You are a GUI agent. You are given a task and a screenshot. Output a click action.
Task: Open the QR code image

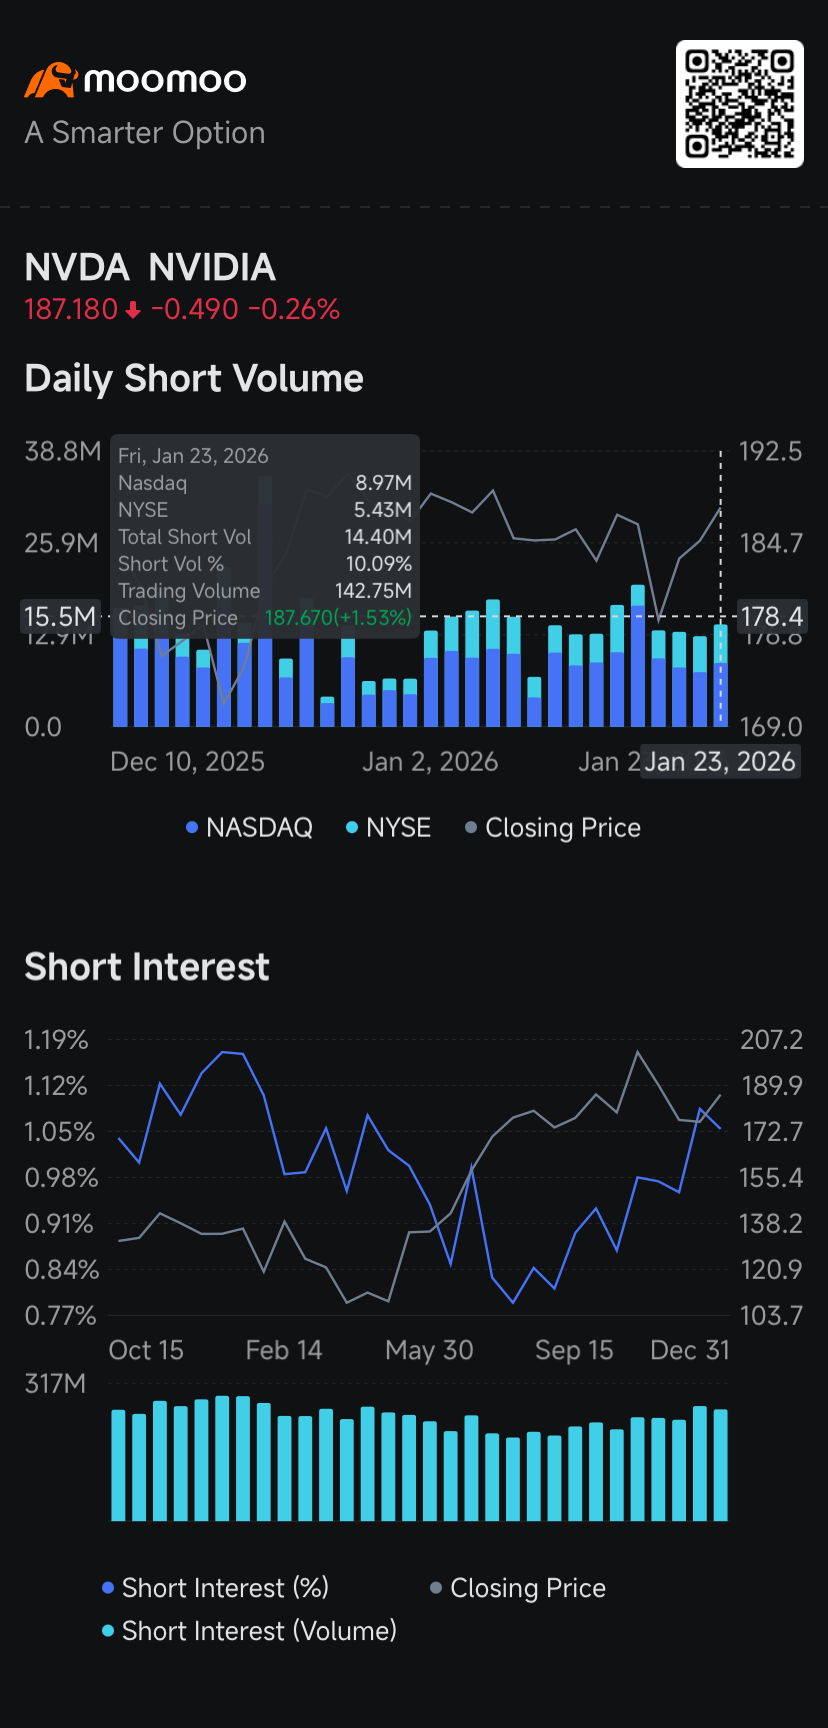(740, 104)
